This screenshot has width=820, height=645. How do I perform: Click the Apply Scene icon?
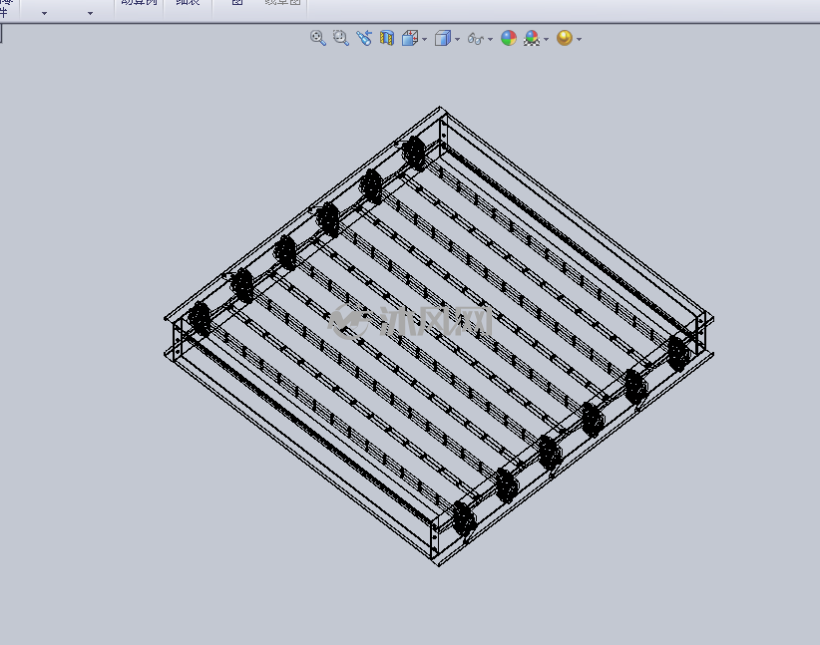click(532, 38)
